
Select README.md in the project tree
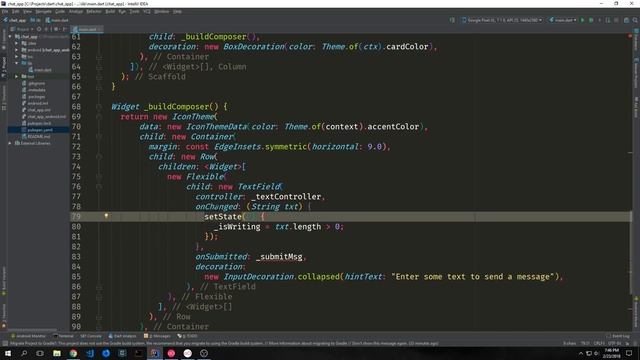[x=36, y=136]
